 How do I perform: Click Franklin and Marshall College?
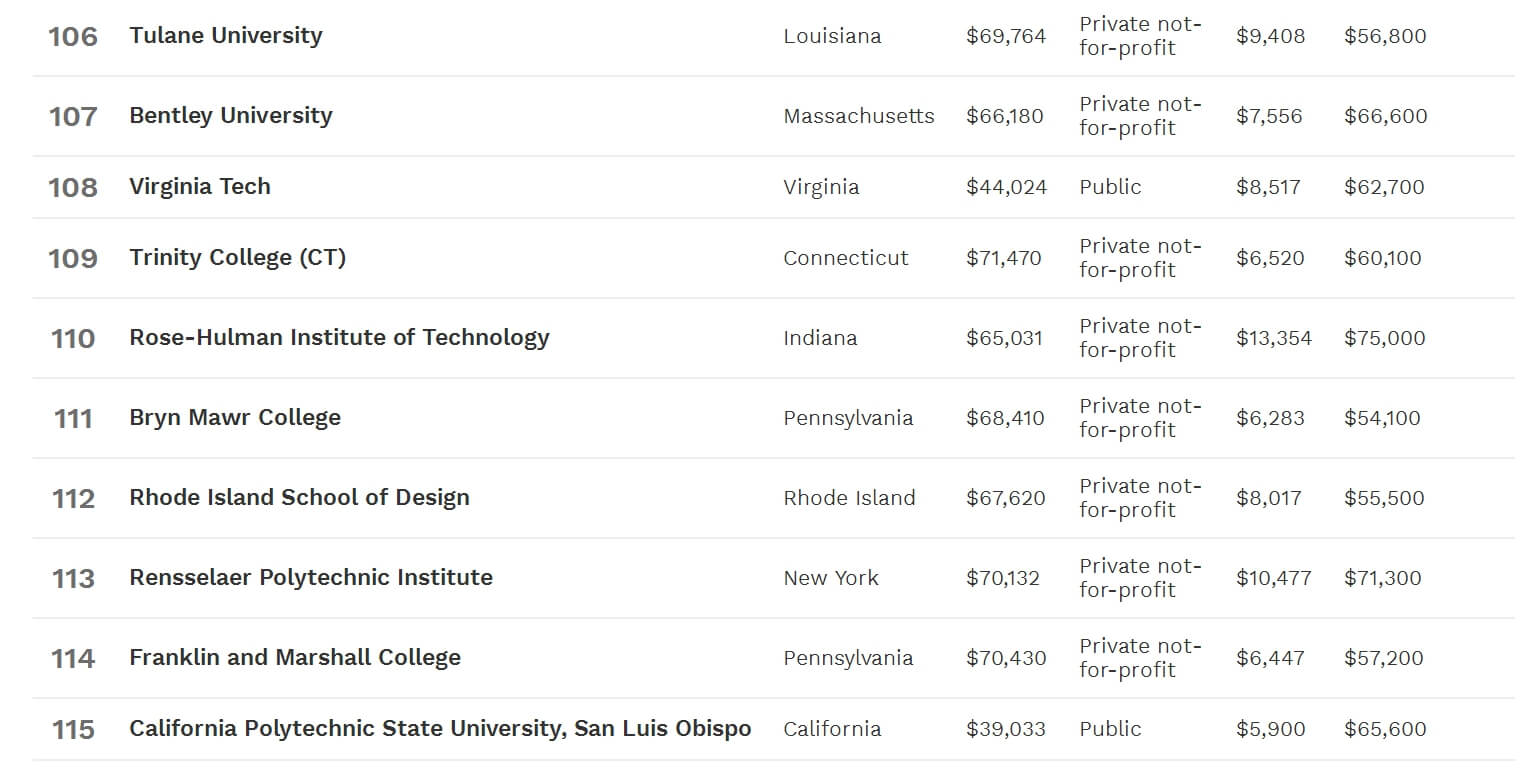click(x=295, y=658)
